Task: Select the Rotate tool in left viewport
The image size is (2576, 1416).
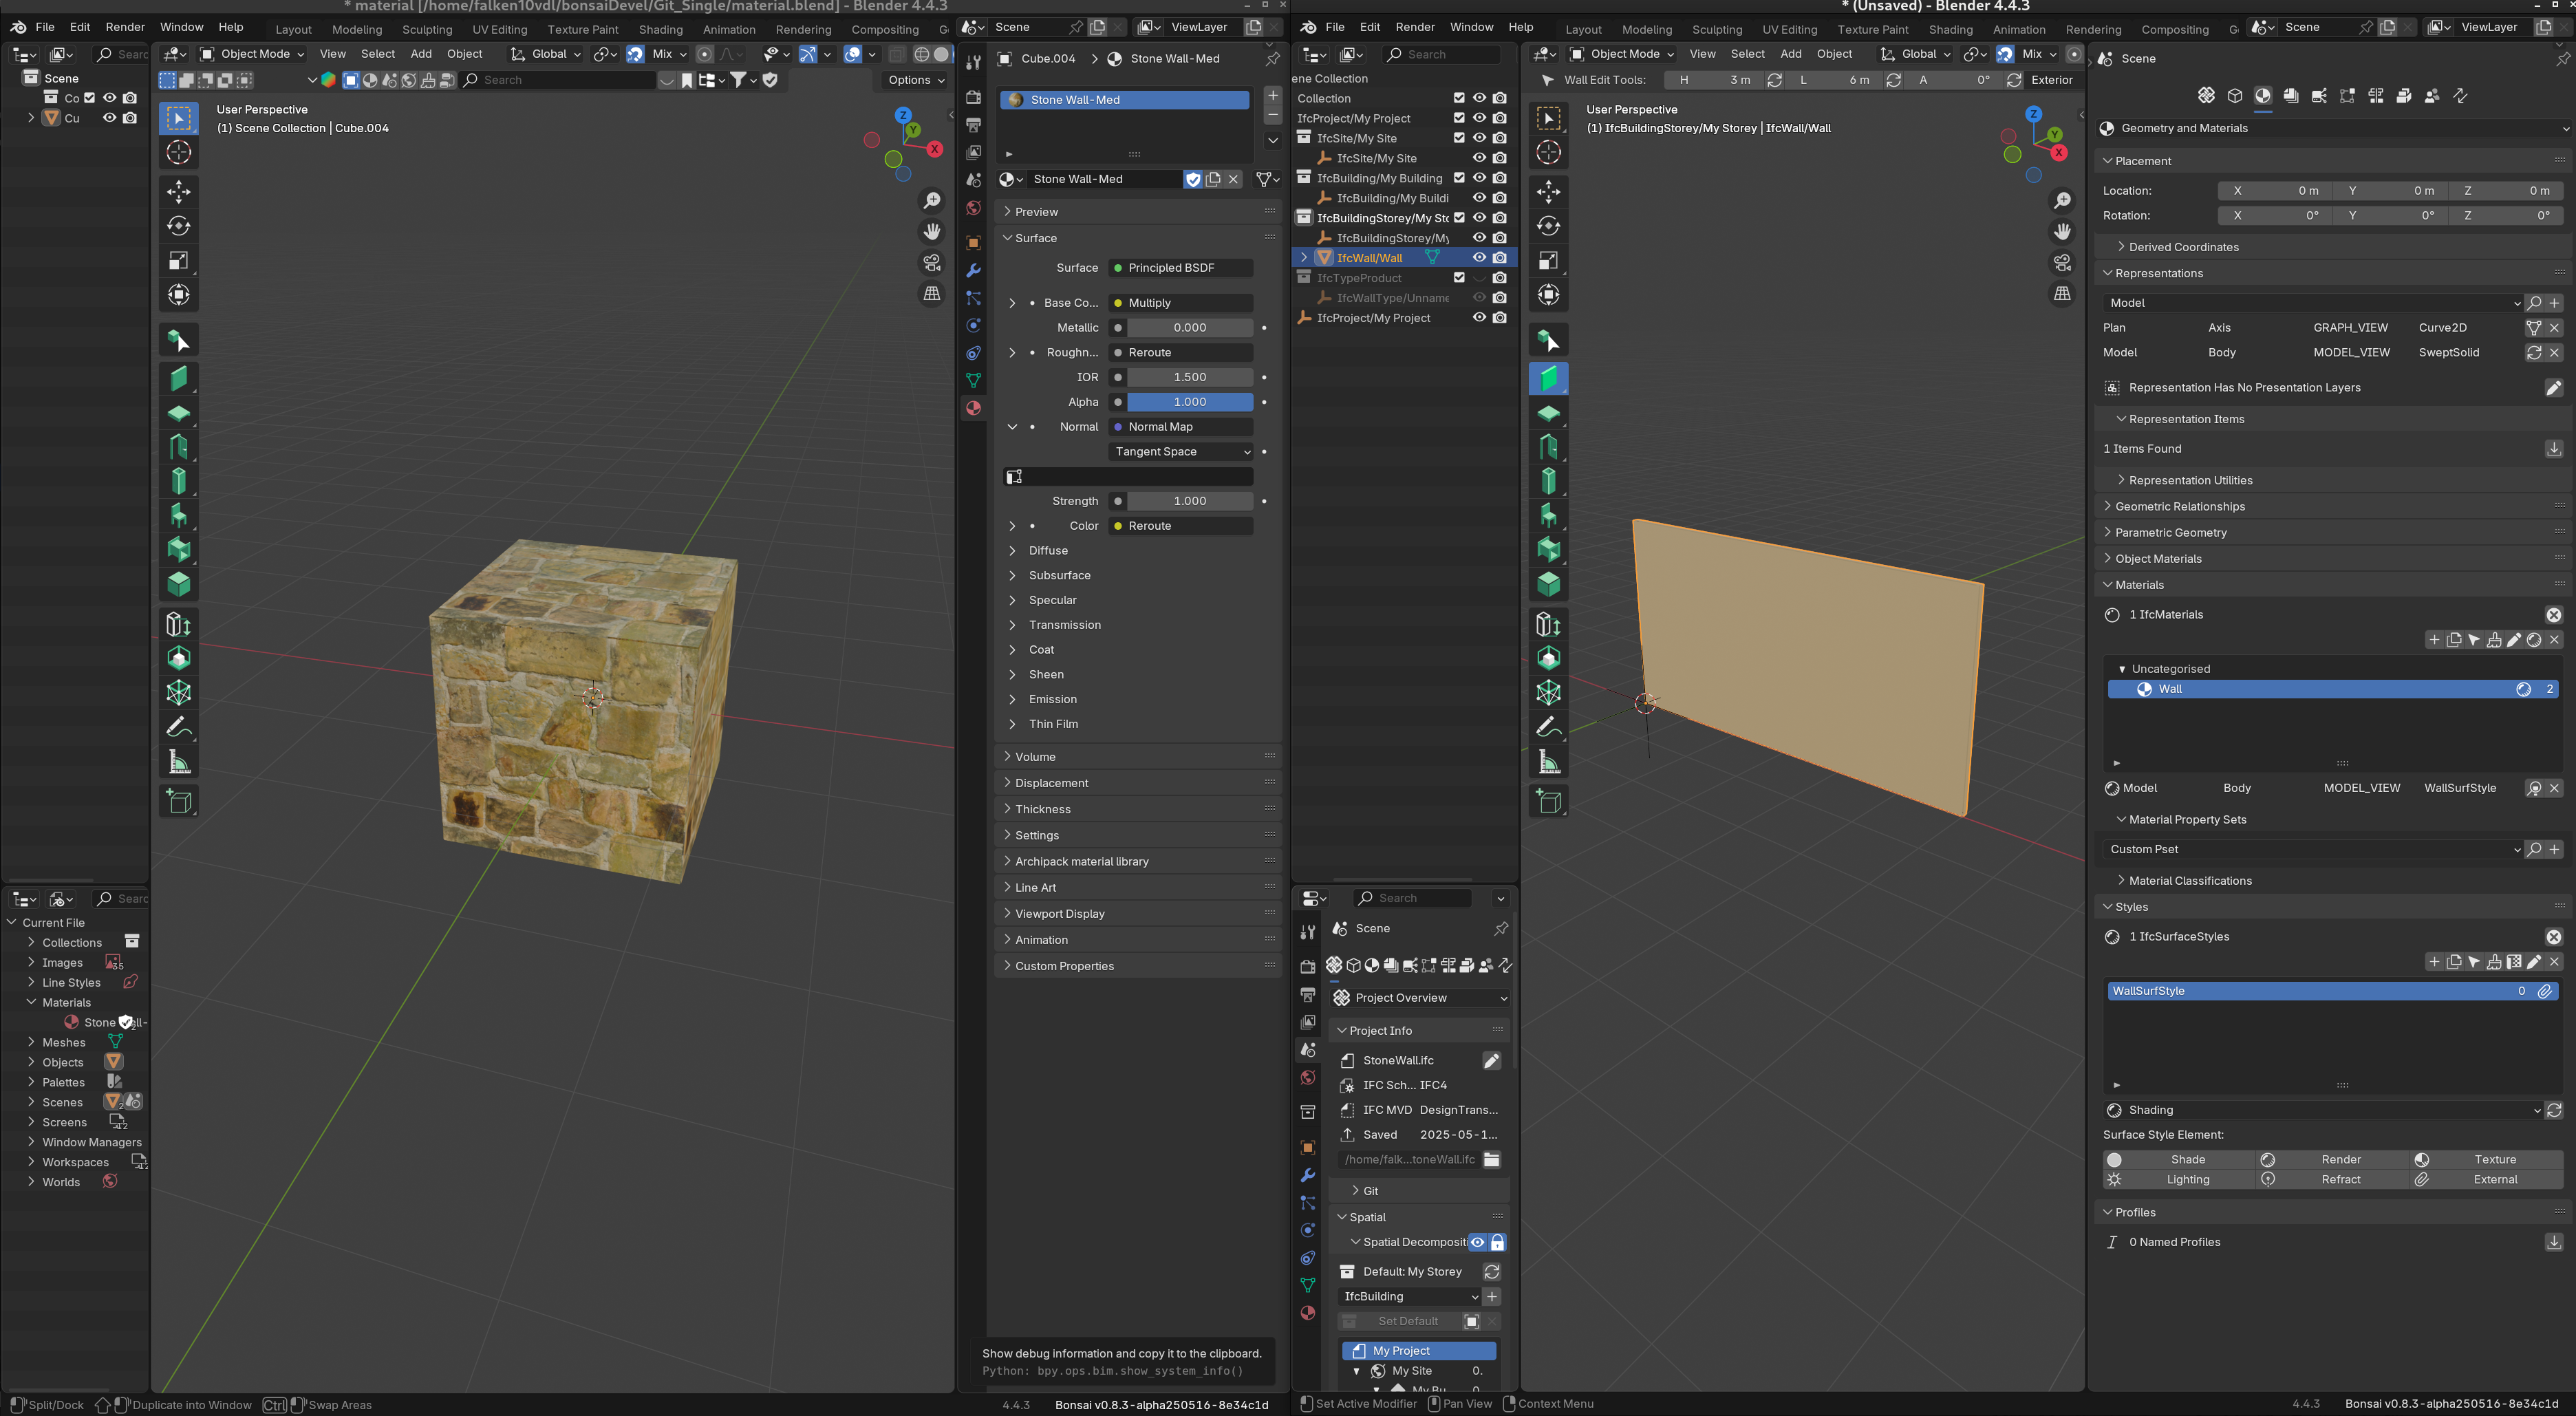Action: tap(179, 226)
